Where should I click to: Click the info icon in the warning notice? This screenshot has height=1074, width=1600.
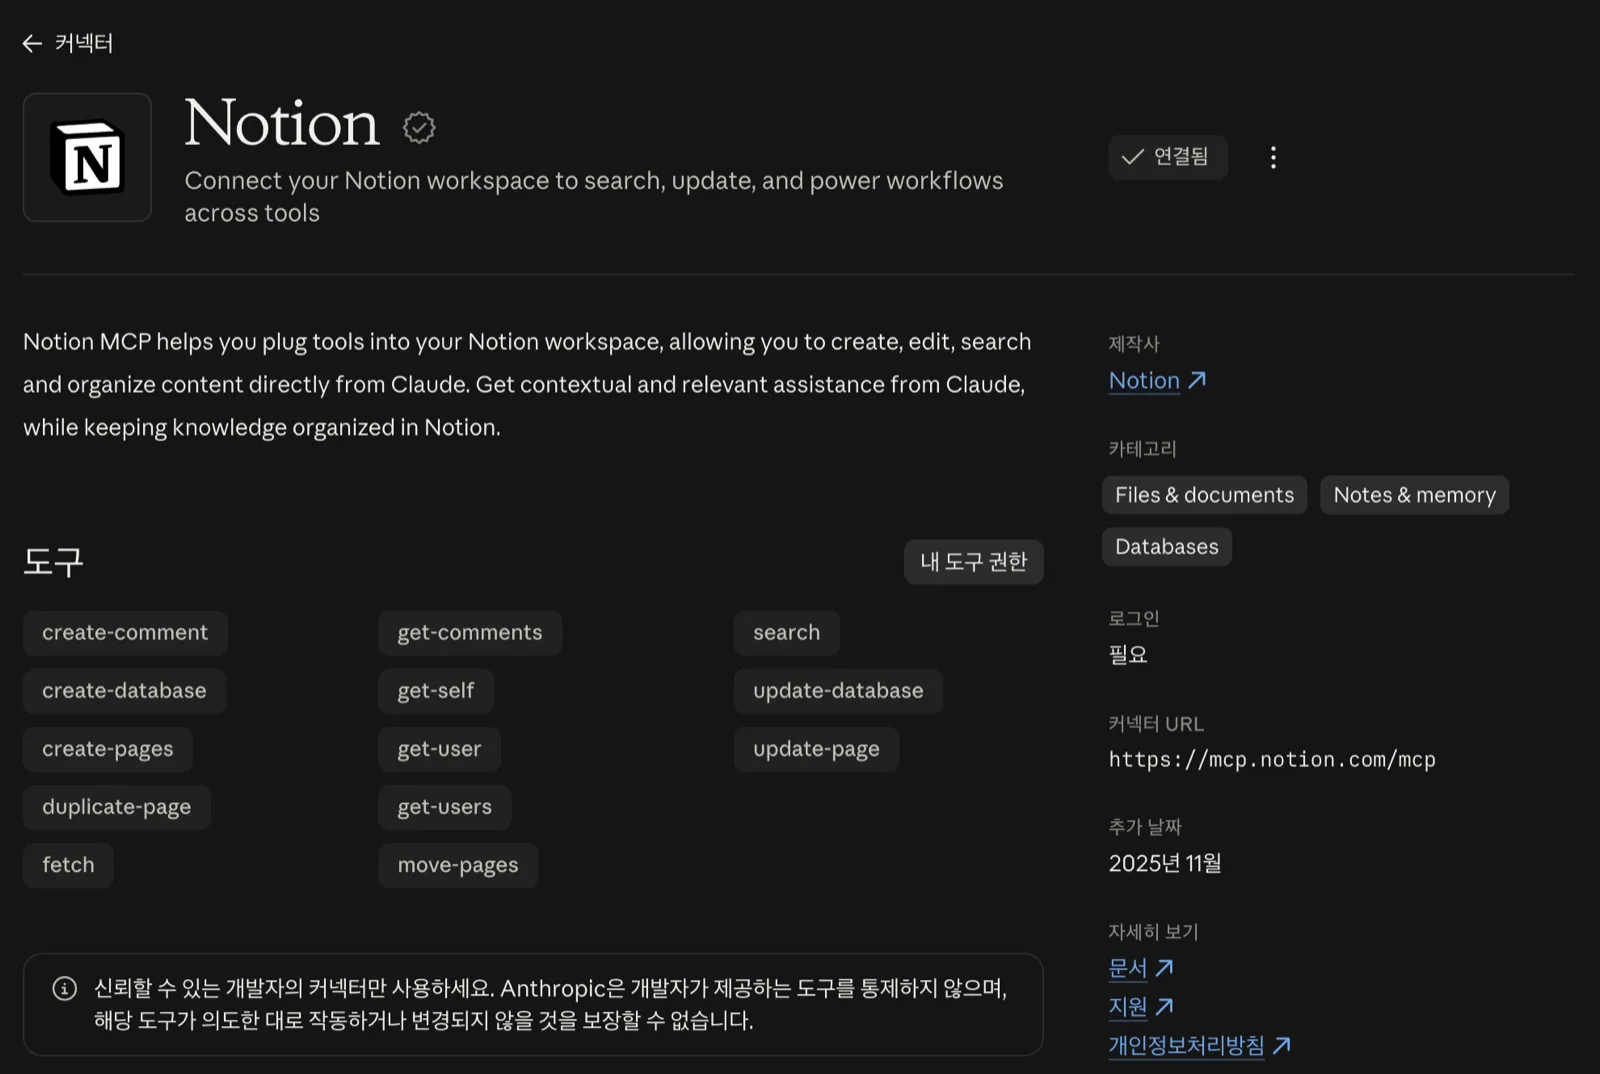pyautogui.click(x=64, y=989)
